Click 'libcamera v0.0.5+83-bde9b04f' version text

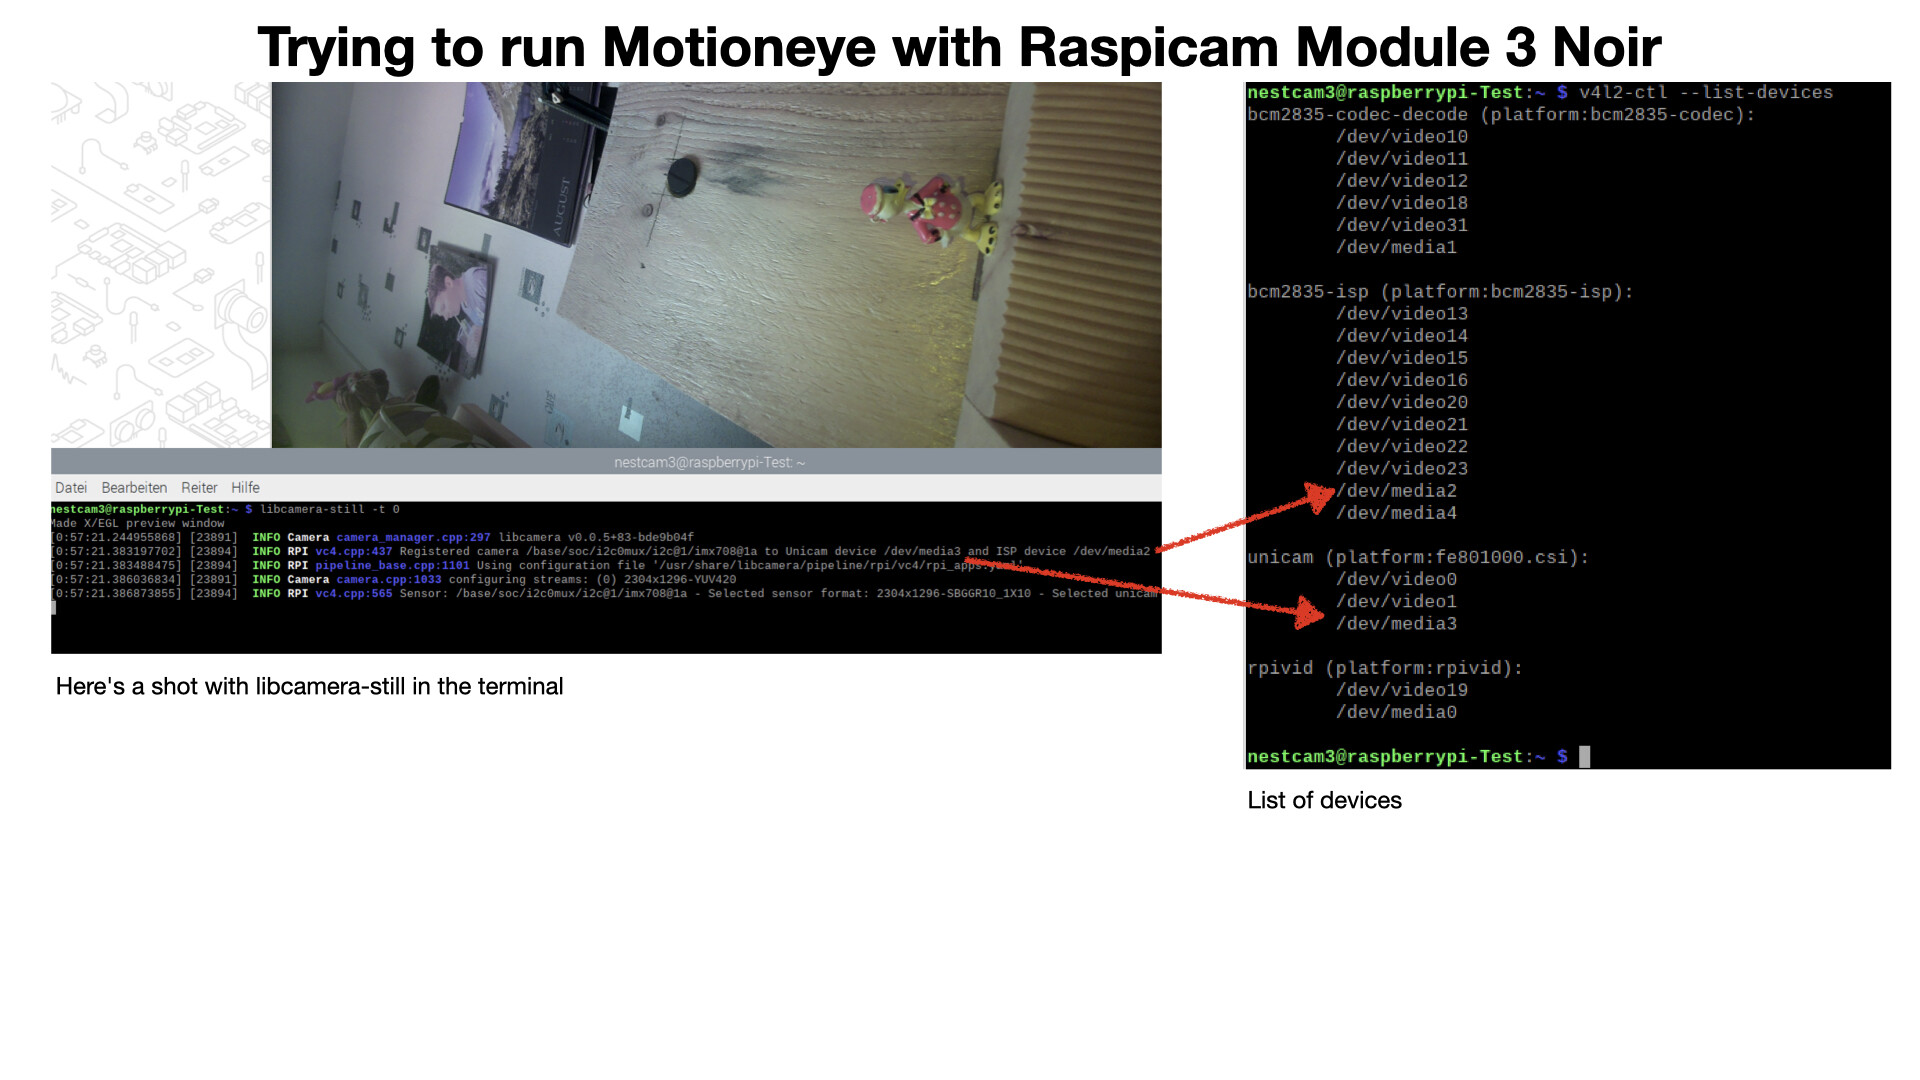point(596,537)
